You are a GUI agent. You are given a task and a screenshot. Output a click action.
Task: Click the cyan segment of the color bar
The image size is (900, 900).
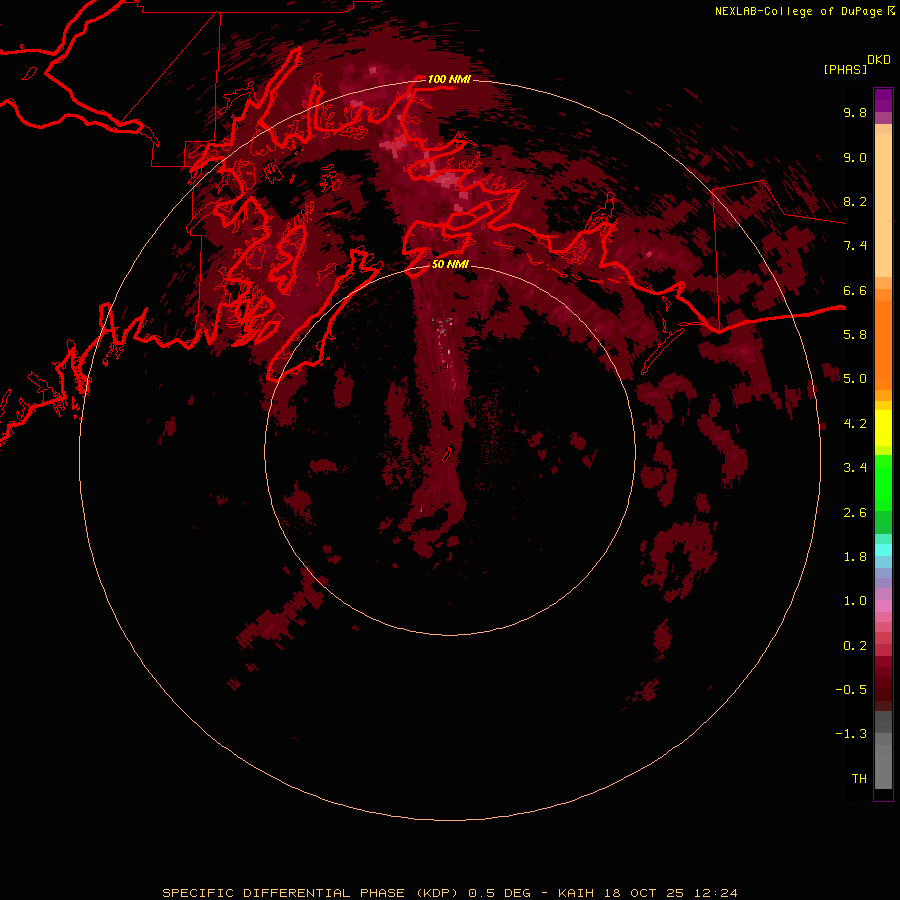tap(883, 550)
